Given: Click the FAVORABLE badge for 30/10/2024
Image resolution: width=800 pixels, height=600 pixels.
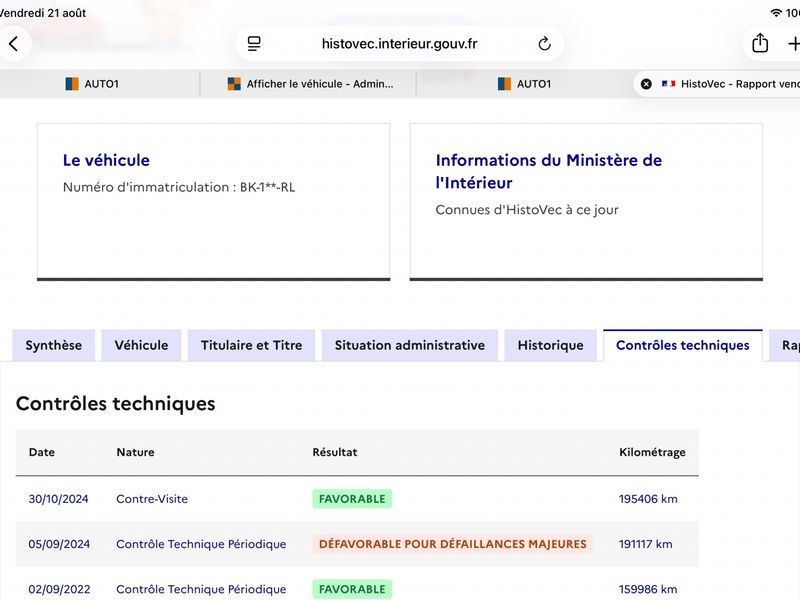Looking at the screenshot, I should point(352,499).
